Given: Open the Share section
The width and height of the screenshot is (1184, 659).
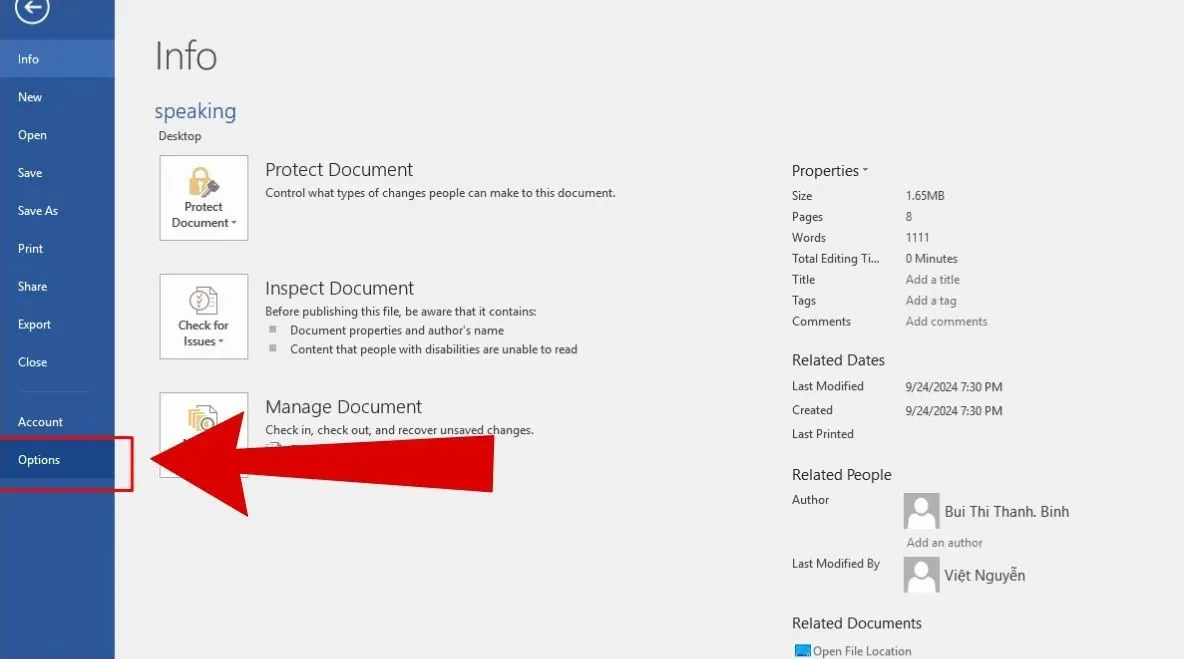Looking at the screenshot, I should (x=57, y=286).
